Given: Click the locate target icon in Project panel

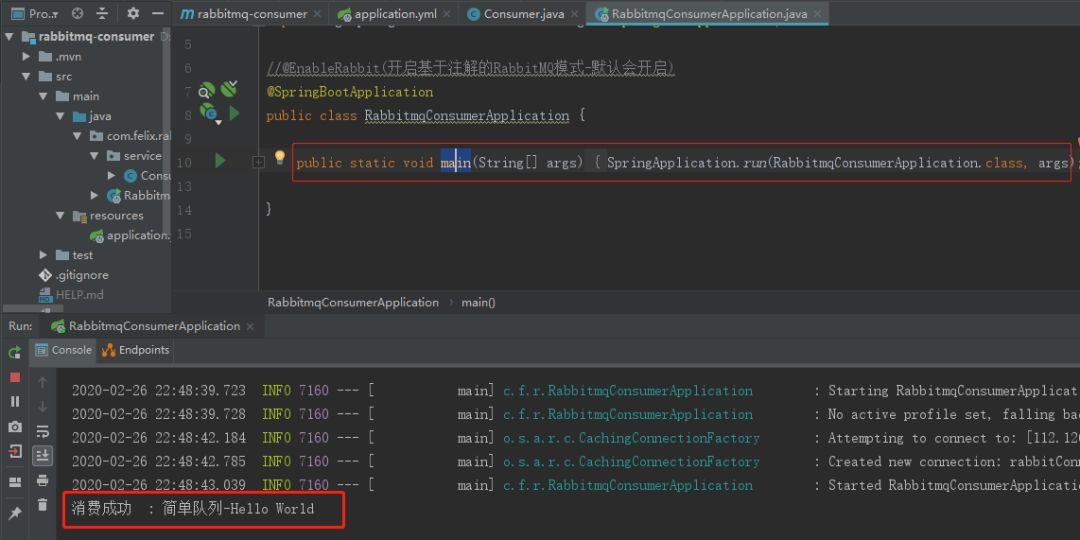Looking at the screenshot, I should (x=77, y=14).
